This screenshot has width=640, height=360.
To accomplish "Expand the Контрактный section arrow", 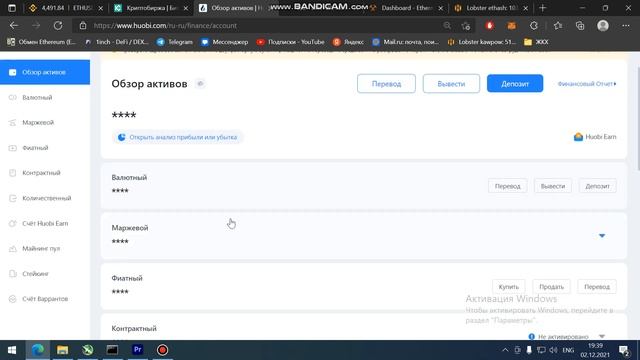I will click(x=602, y=336).
